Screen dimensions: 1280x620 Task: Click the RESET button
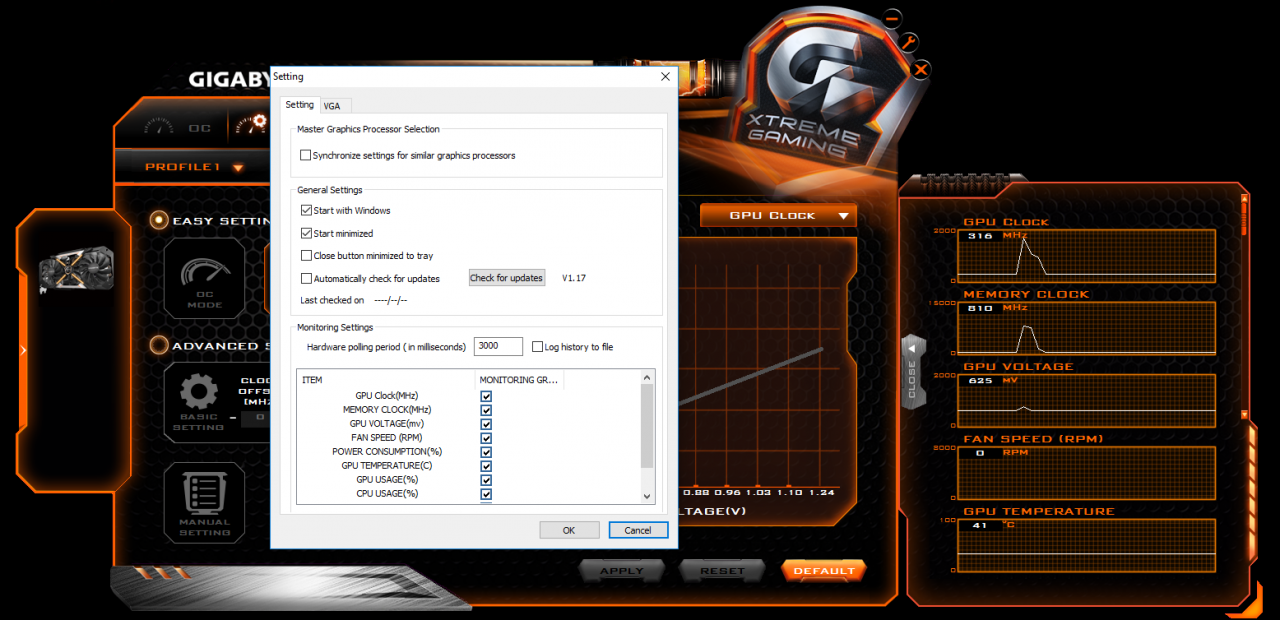[x=722, y=571]
